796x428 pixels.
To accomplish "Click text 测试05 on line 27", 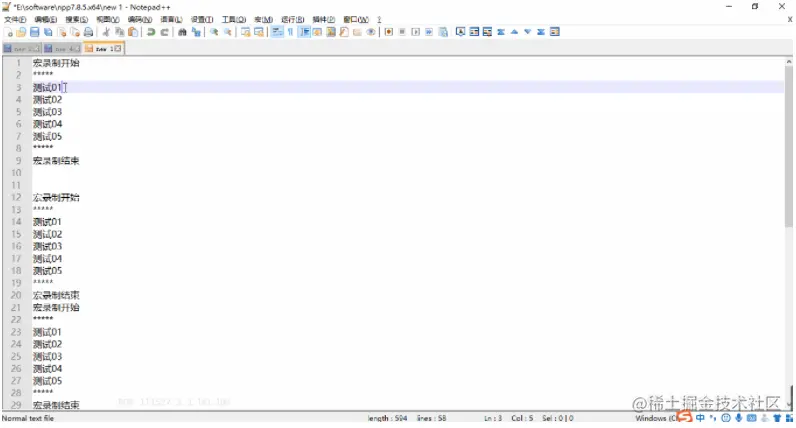I will click(47, 381).
